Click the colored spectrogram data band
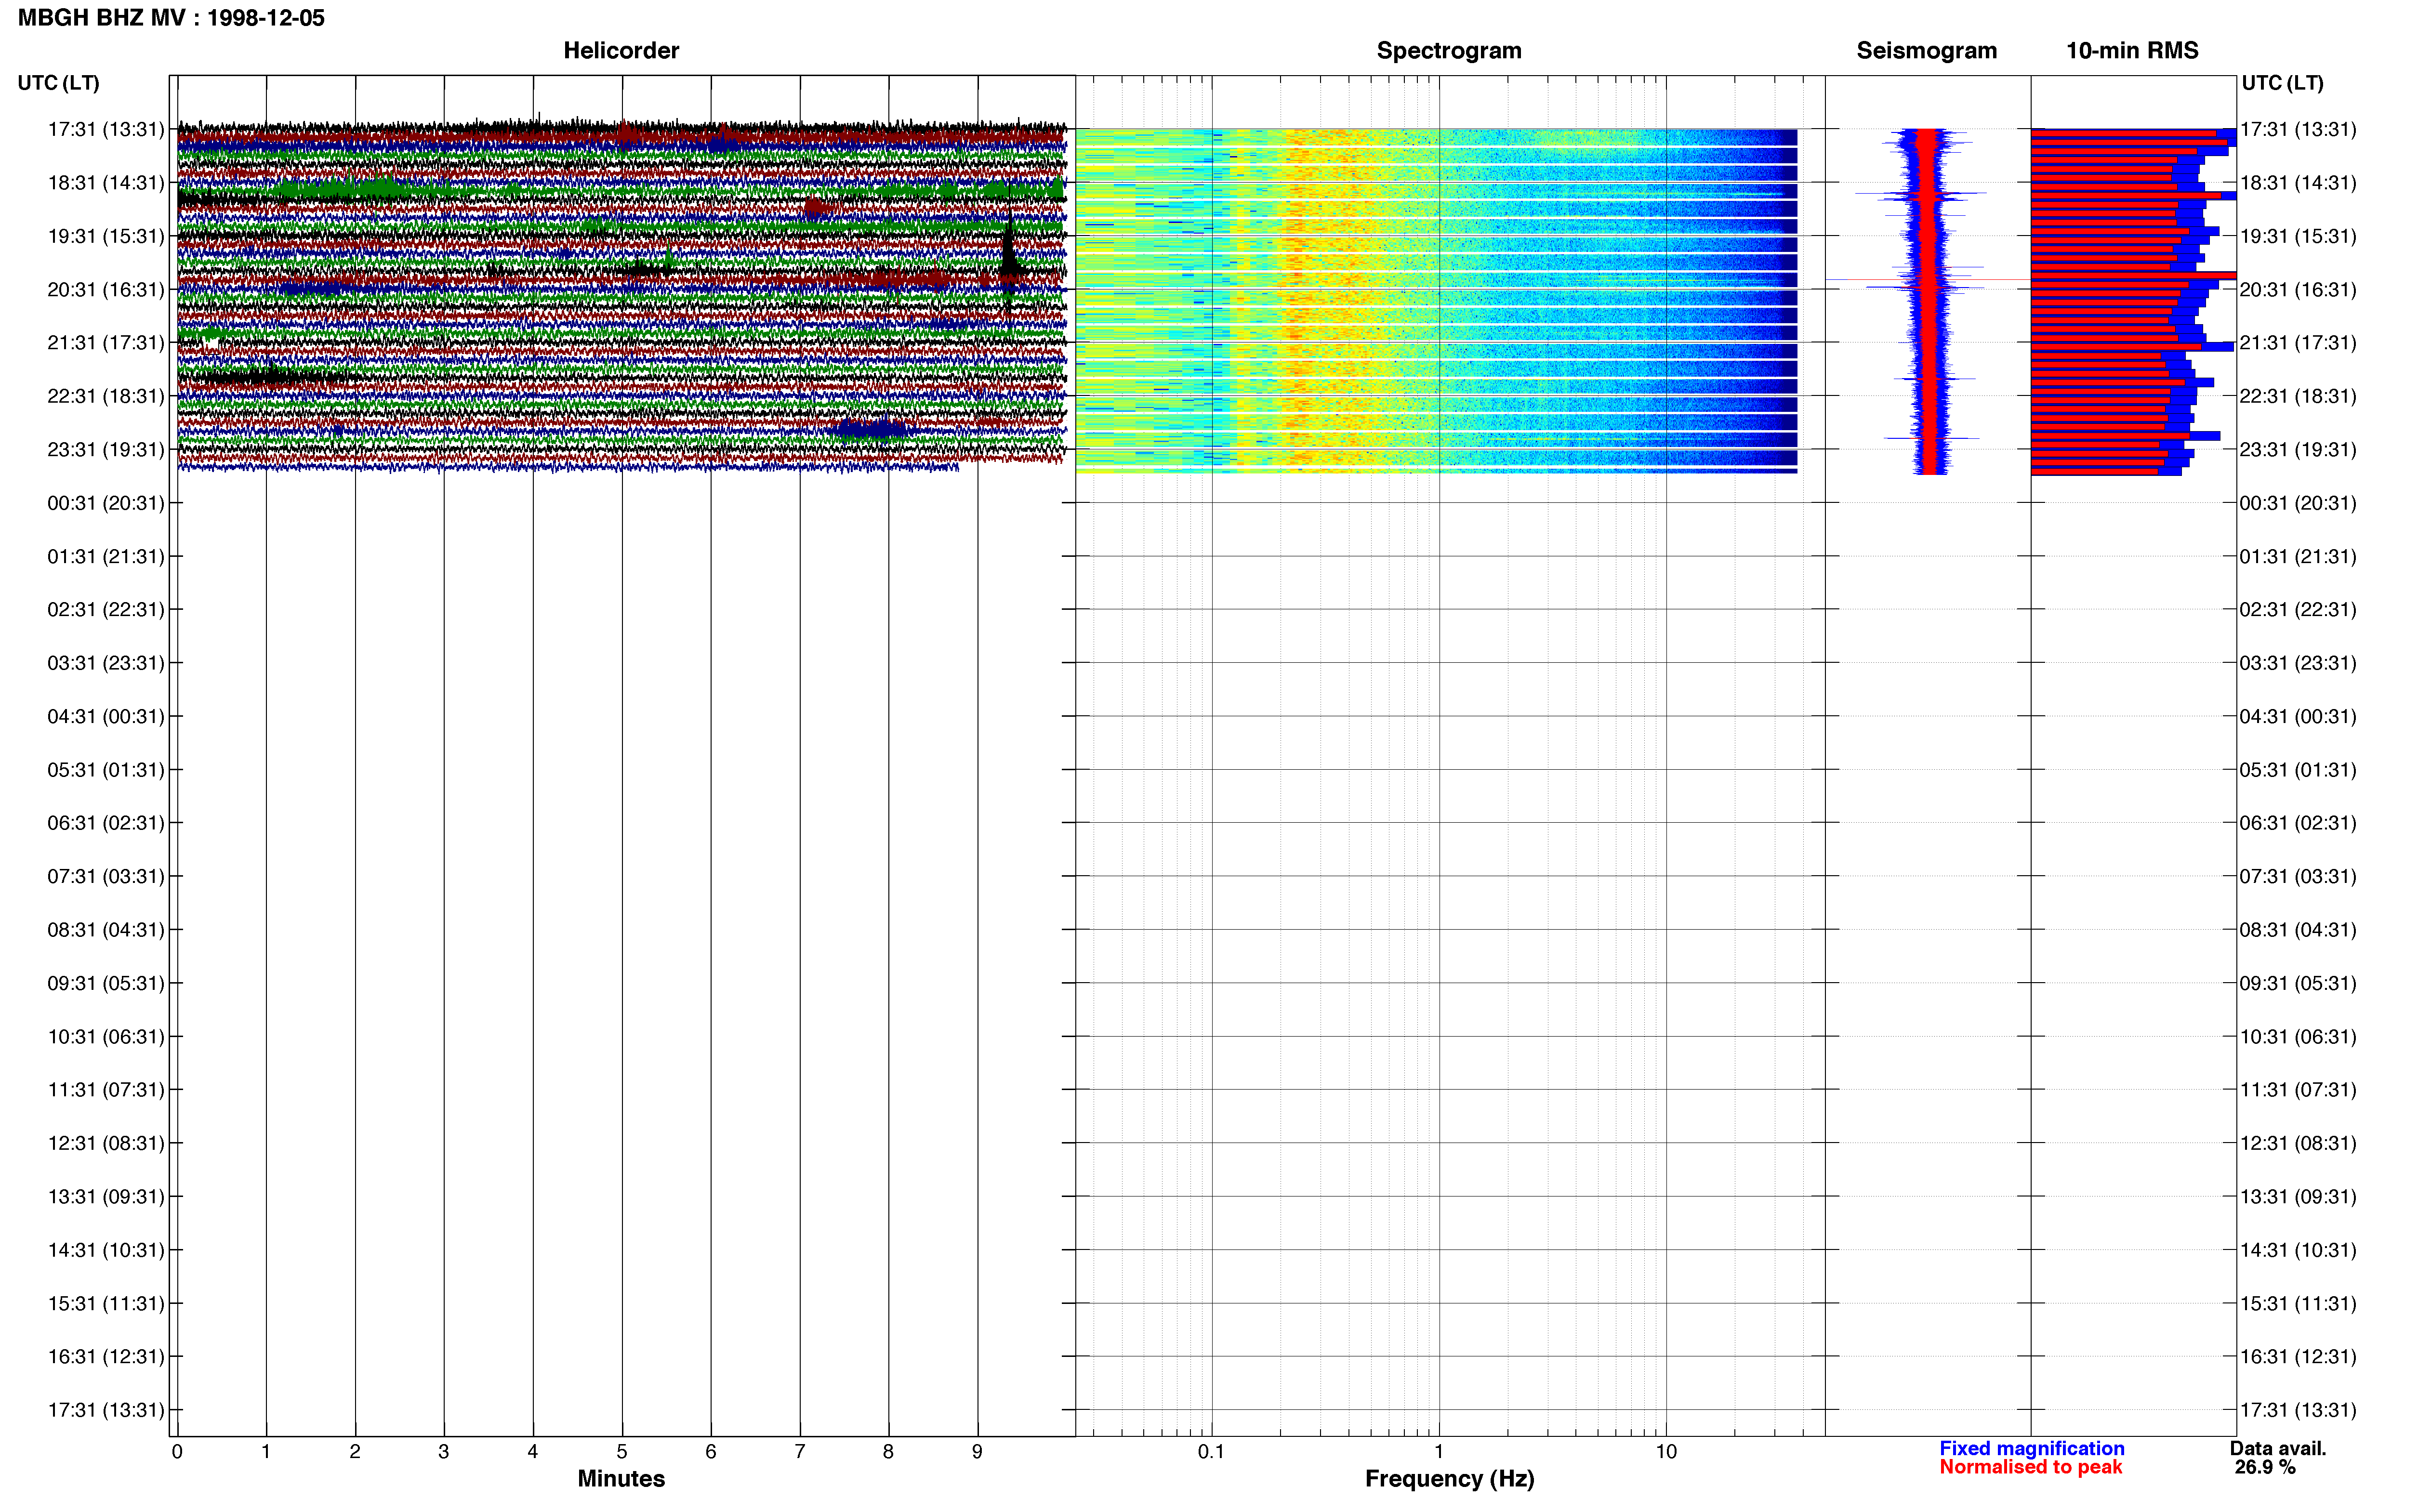Image resolution: width=2418 pixels, height=1512 pixels. click(1436, 301)
